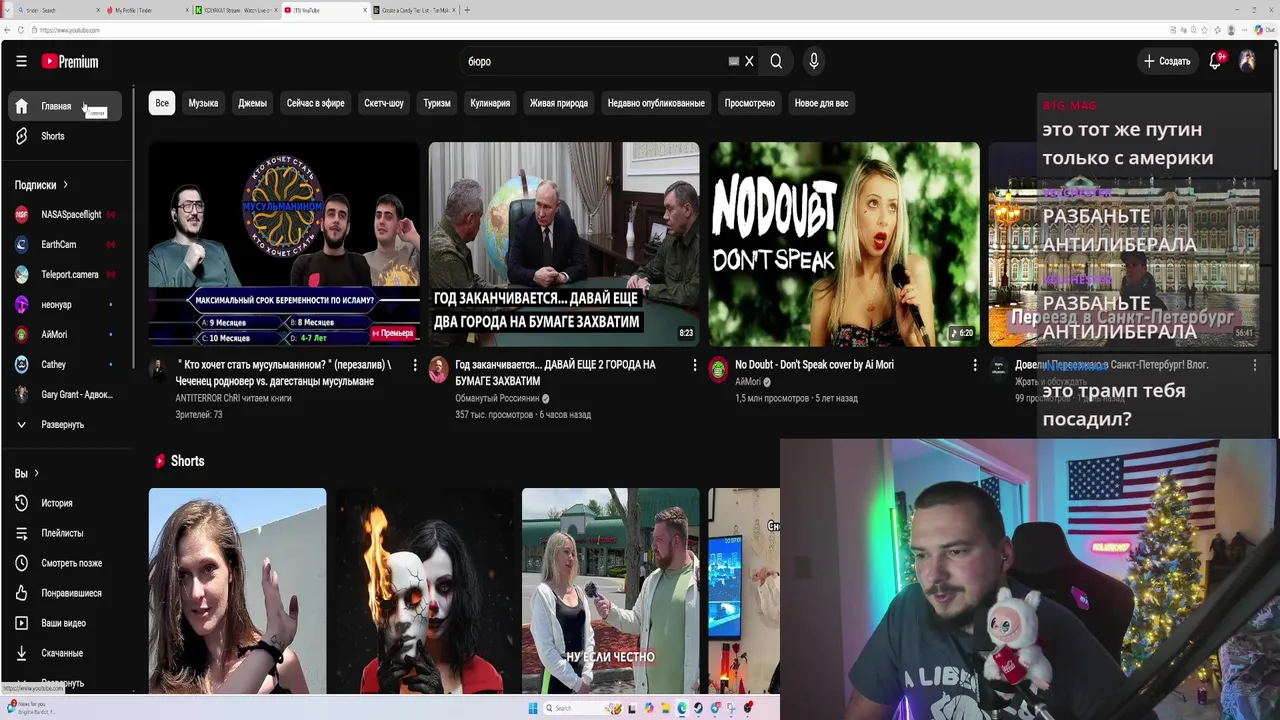The height and width of the screenshot is (720, 1280).
Task: Select the Туризм filter chip
Action: pyautogui.click(x=437, y=103)
